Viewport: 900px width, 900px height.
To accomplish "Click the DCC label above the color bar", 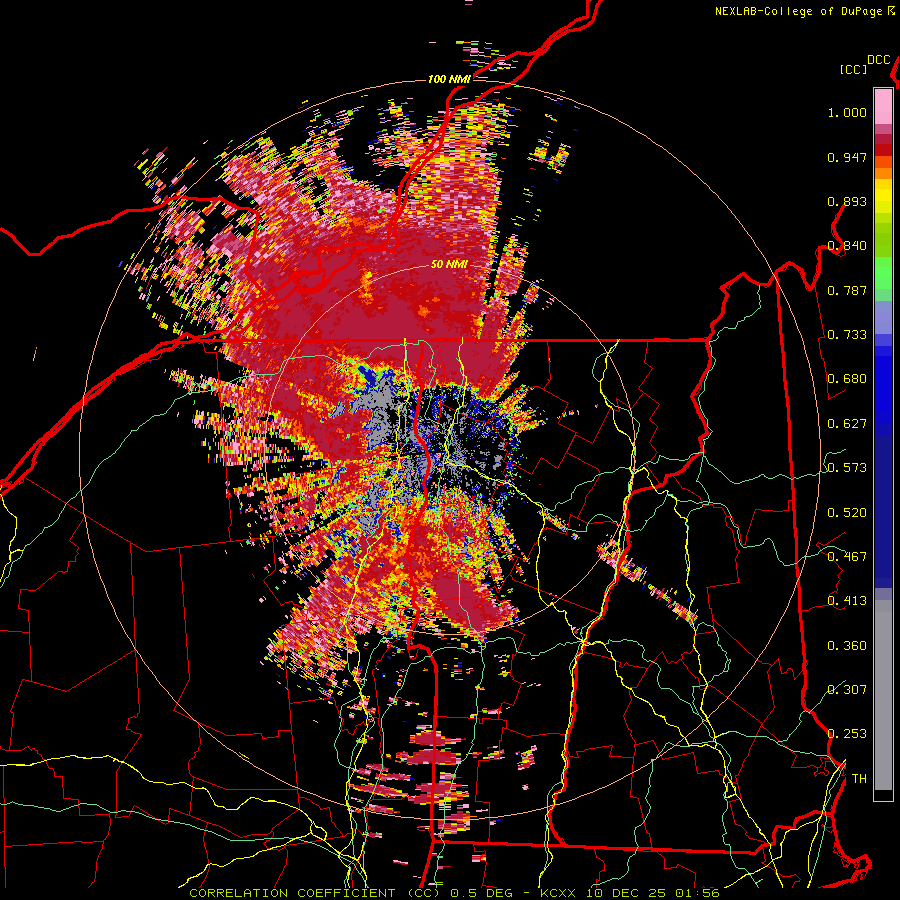I will pyautogui.click(x=878, y=60).
